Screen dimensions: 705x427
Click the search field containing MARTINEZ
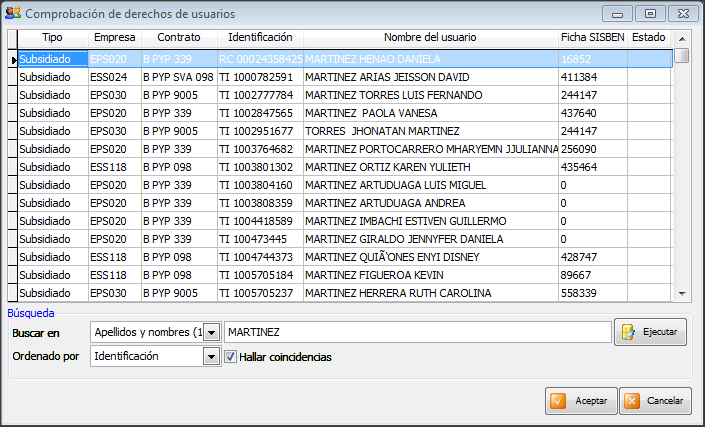pos(417,332)
